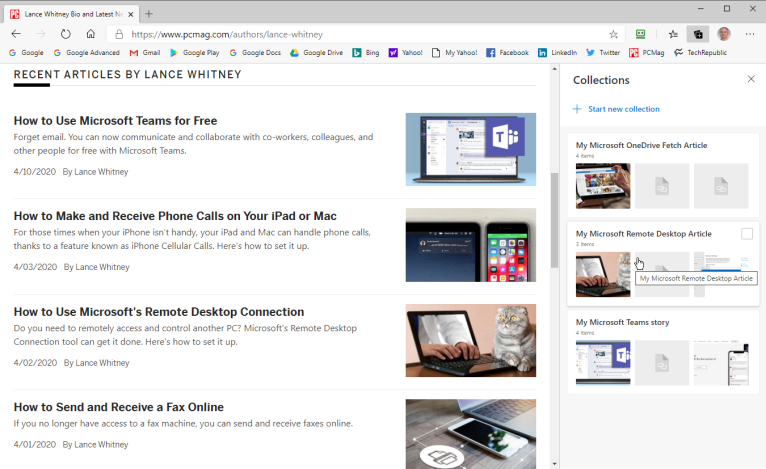Click the 4/02/2020 article date
The width and height of the screenshot is (766, 469).
35,363
